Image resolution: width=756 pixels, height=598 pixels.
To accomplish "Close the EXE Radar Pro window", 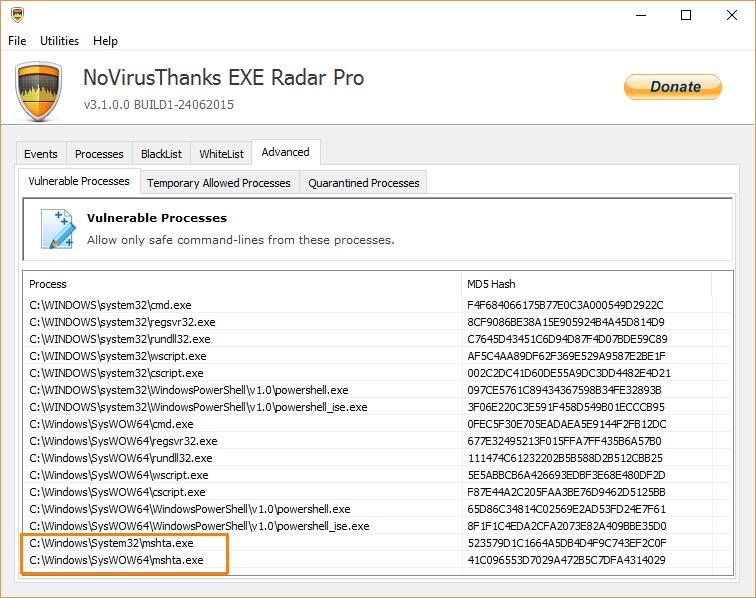I will click(x=731, y=15).
